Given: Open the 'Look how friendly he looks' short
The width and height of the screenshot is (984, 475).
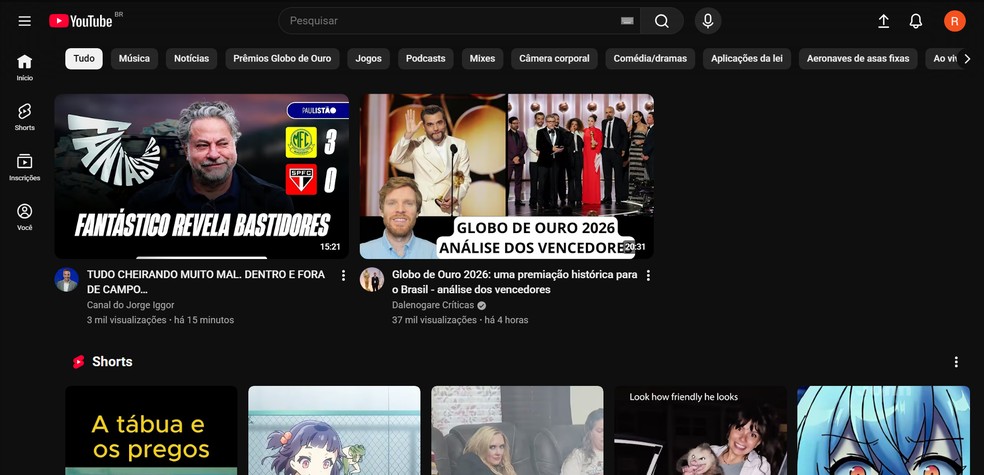Looking at the screenshot, I should click(x=700, y=430).
